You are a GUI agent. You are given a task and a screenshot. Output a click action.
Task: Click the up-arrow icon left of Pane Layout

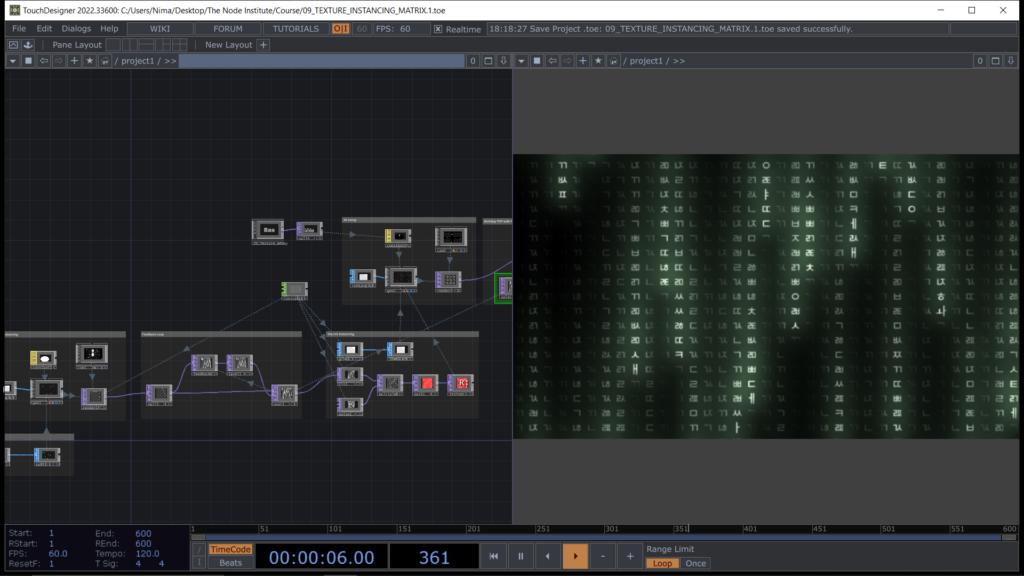click(13, 44)
